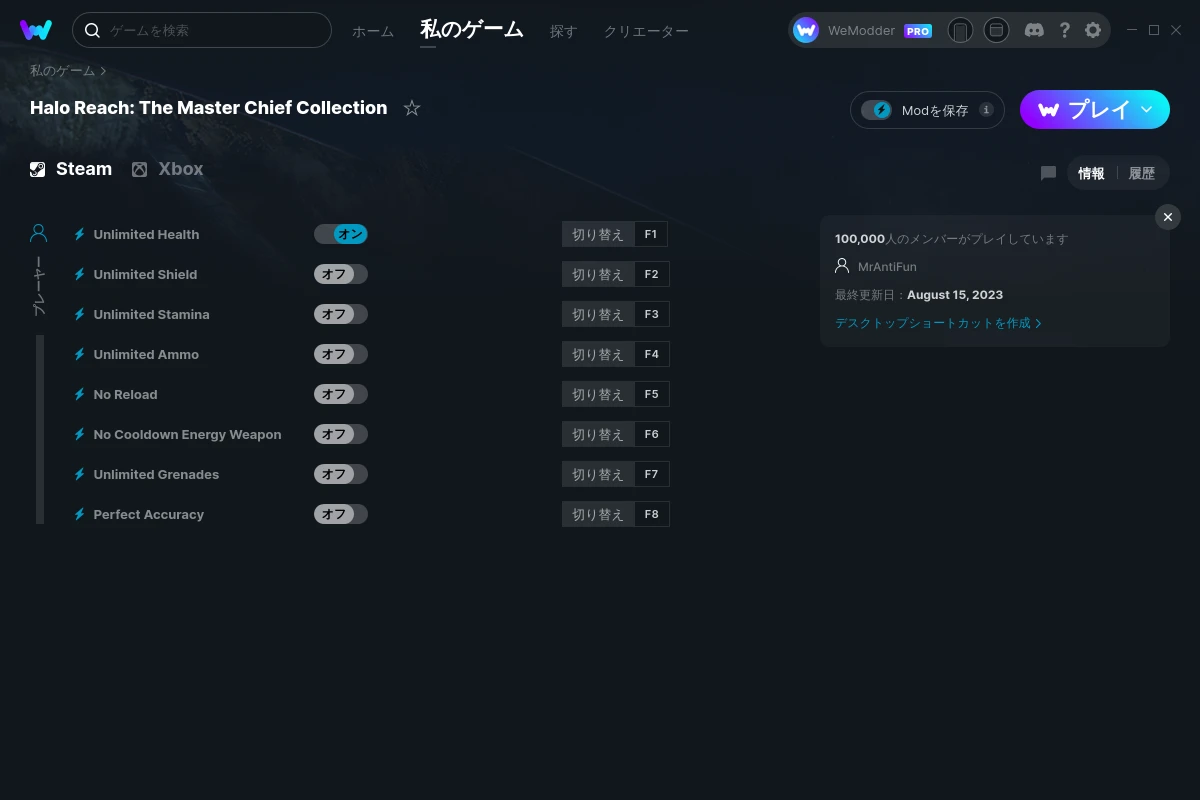The image size is (1200, 800).
Task: Click the PRO badge
Action: click(918, 31)
